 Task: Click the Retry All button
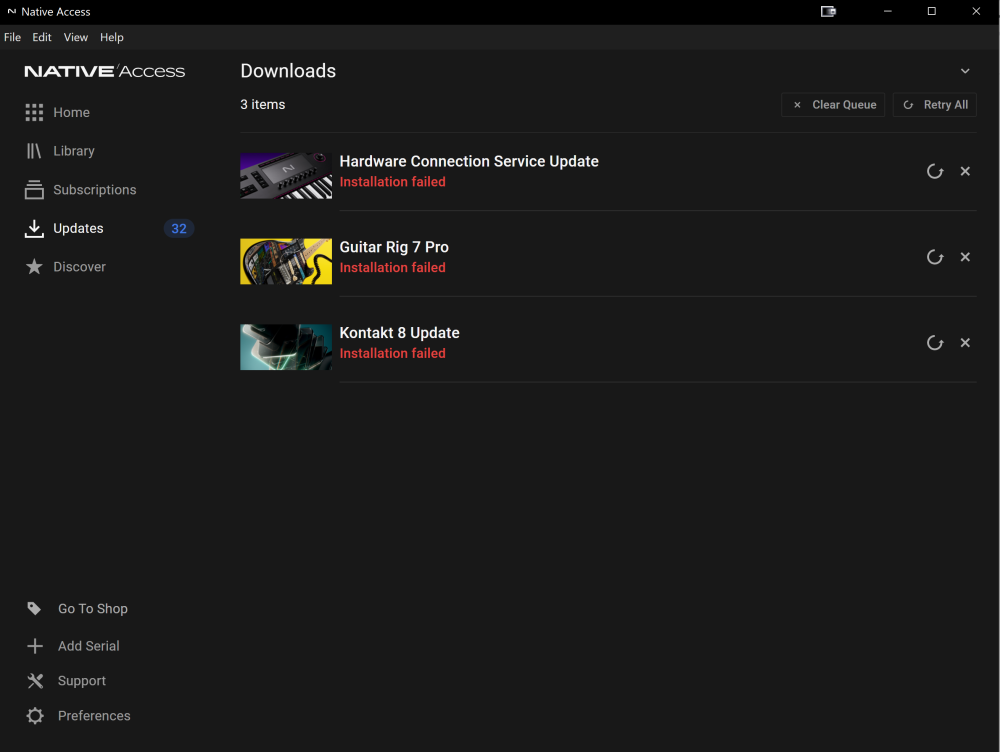[934, 105]
